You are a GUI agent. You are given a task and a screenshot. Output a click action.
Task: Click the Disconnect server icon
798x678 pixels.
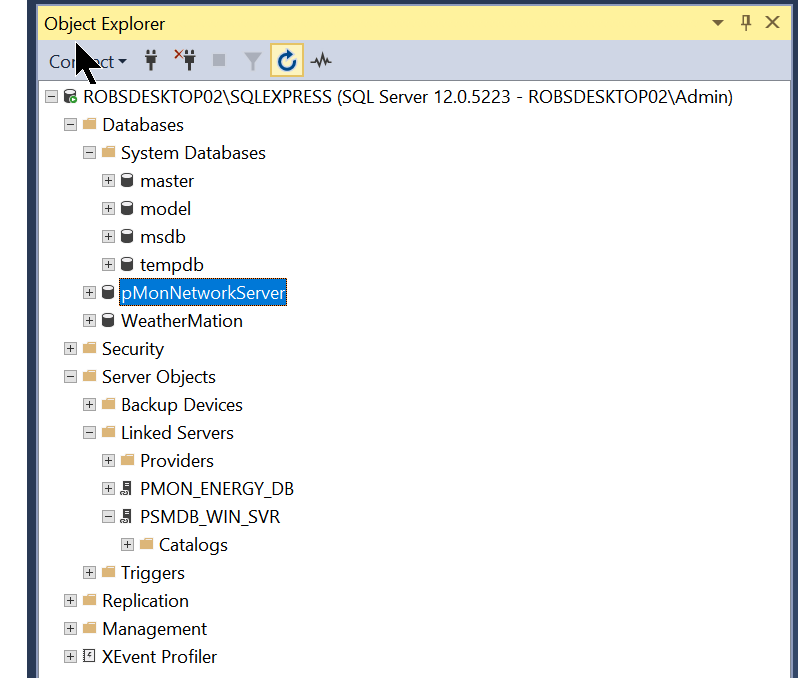[184, 61]
